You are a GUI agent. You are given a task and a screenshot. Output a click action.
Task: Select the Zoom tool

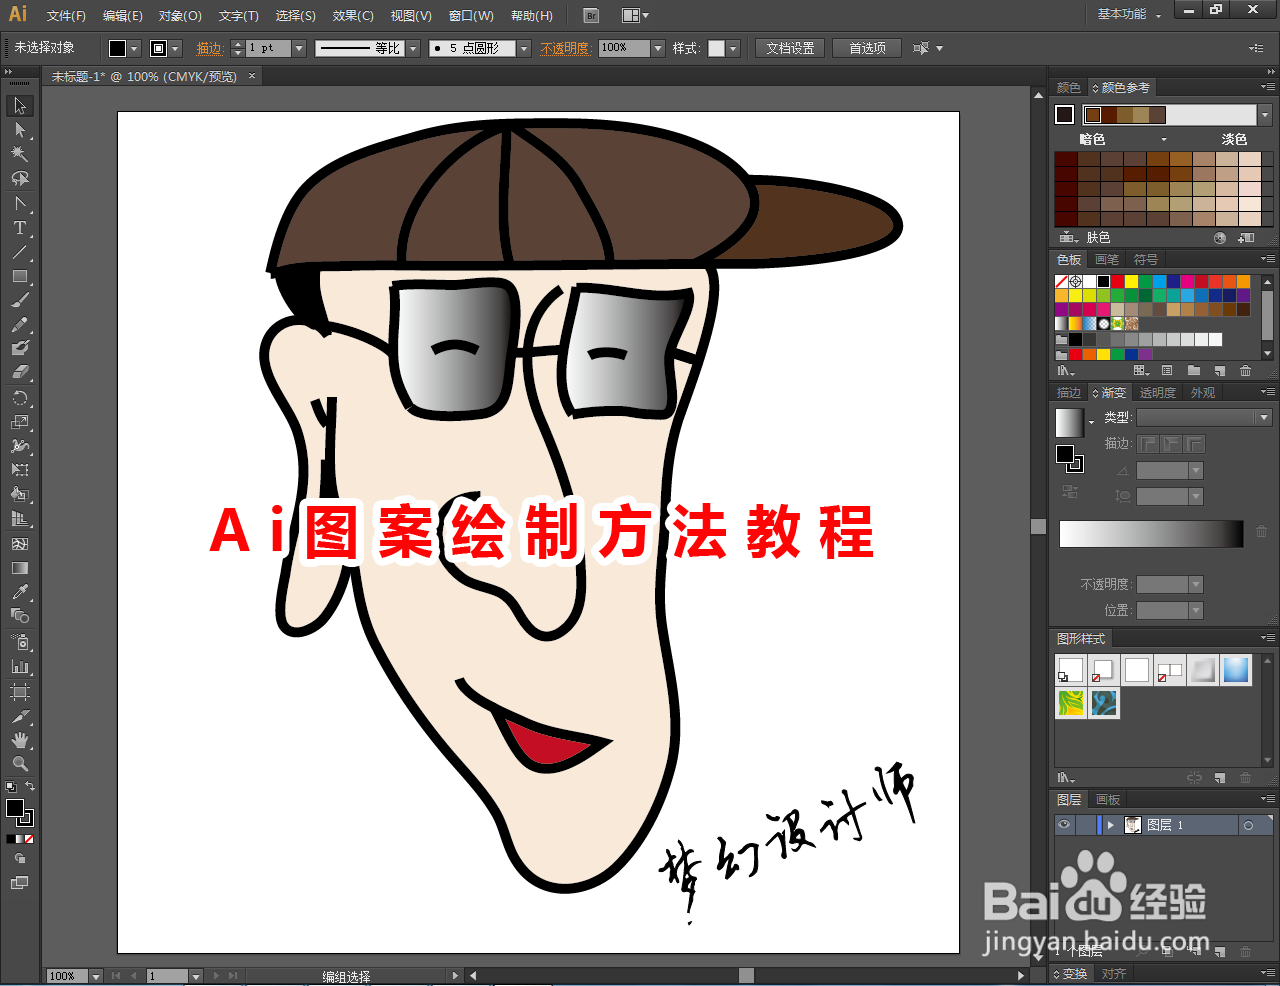click(x=20, y=763)
